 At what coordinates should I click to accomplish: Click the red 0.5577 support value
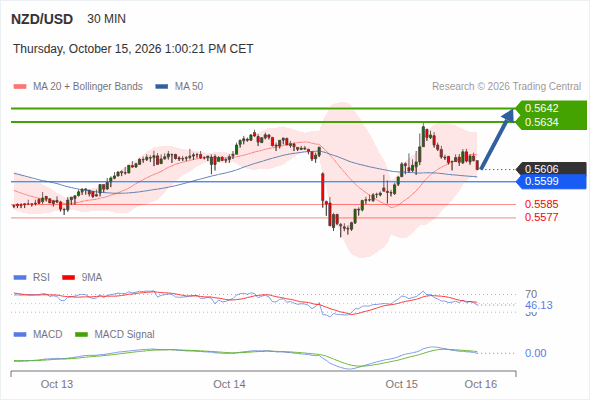(x=541, y=217)
